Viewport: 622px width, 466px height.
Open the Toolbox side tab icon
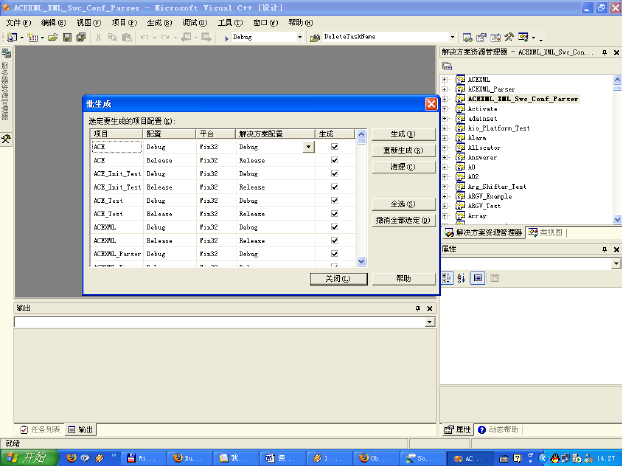[x=6, y=139]
